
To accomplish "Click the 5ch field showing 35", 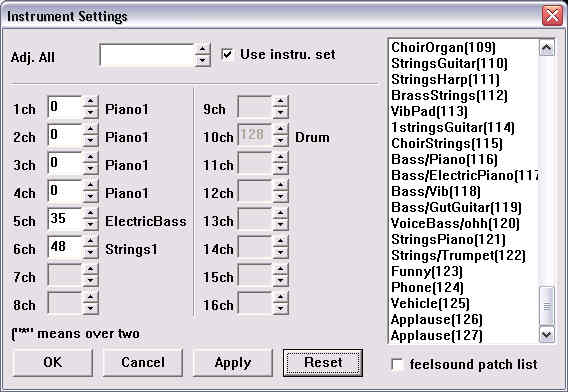I will 65,218.
